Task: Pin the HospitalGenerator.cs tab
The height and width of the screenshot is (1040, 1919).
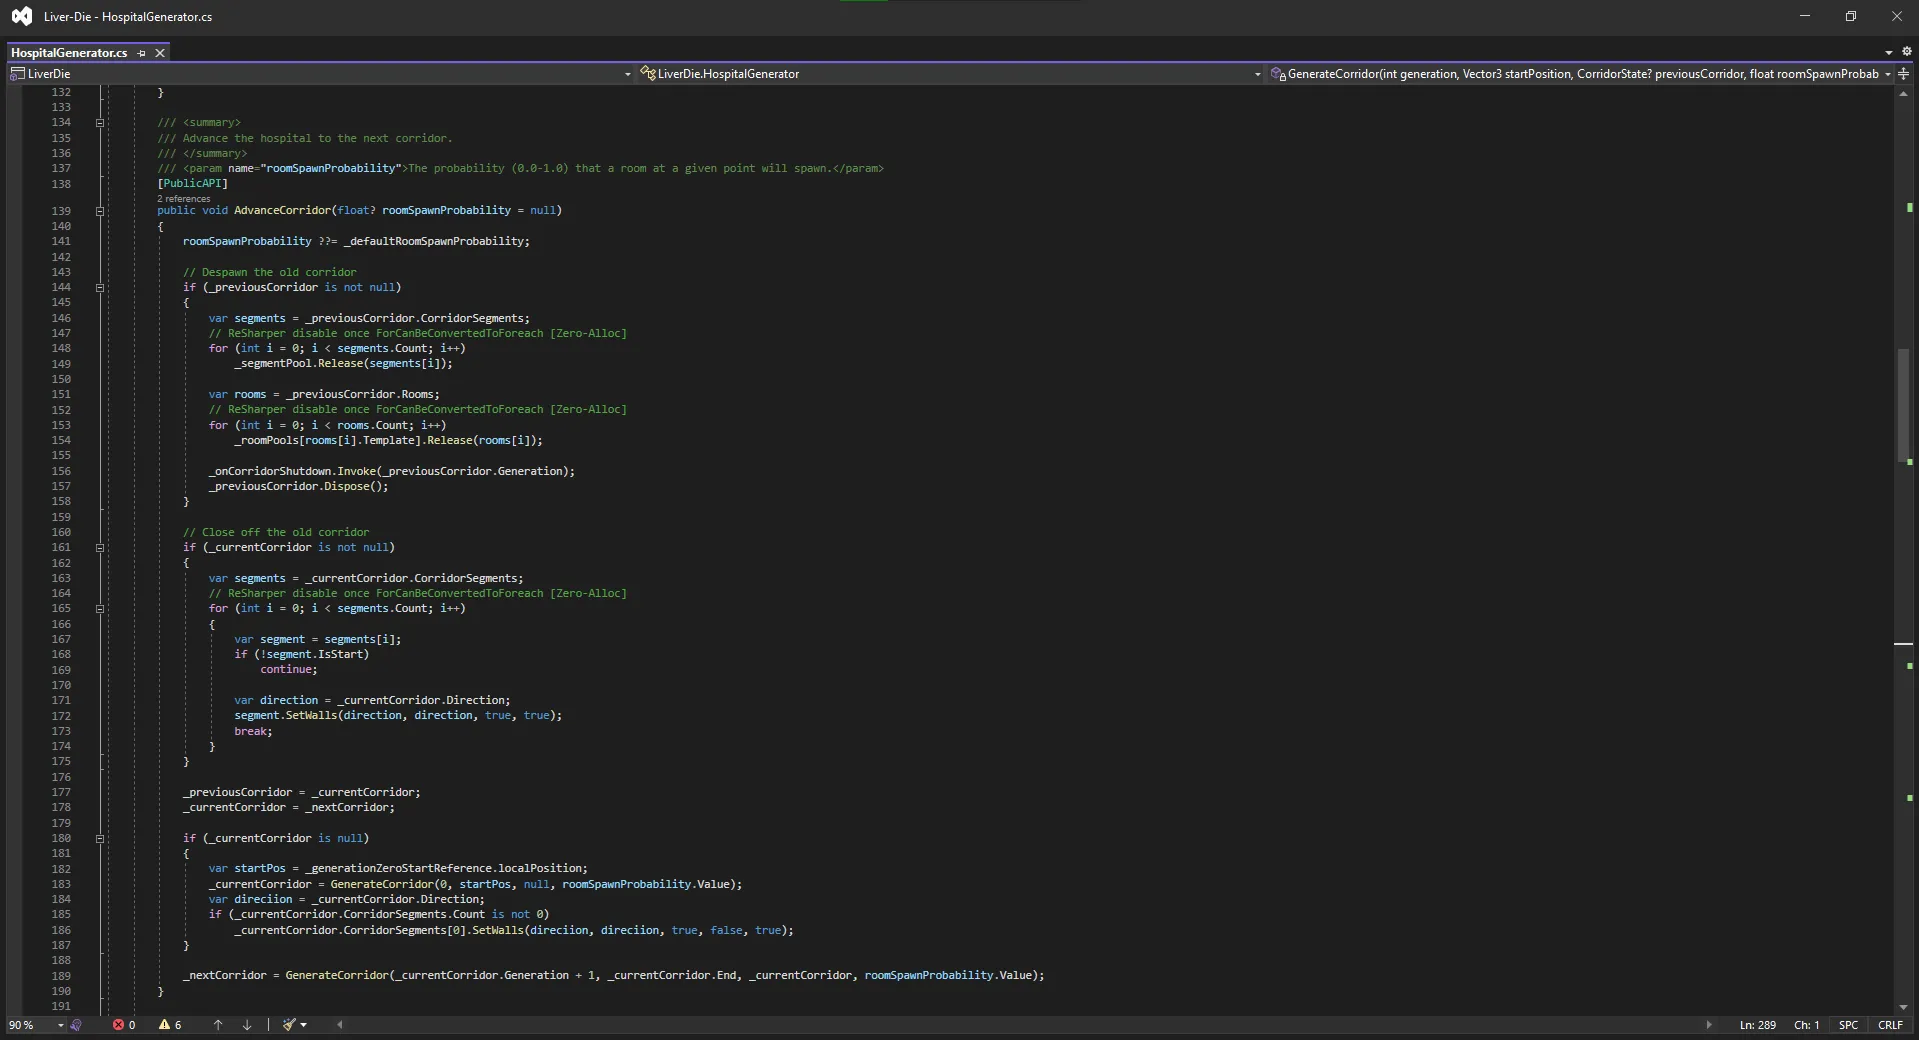Action: [x=141, y=53]
